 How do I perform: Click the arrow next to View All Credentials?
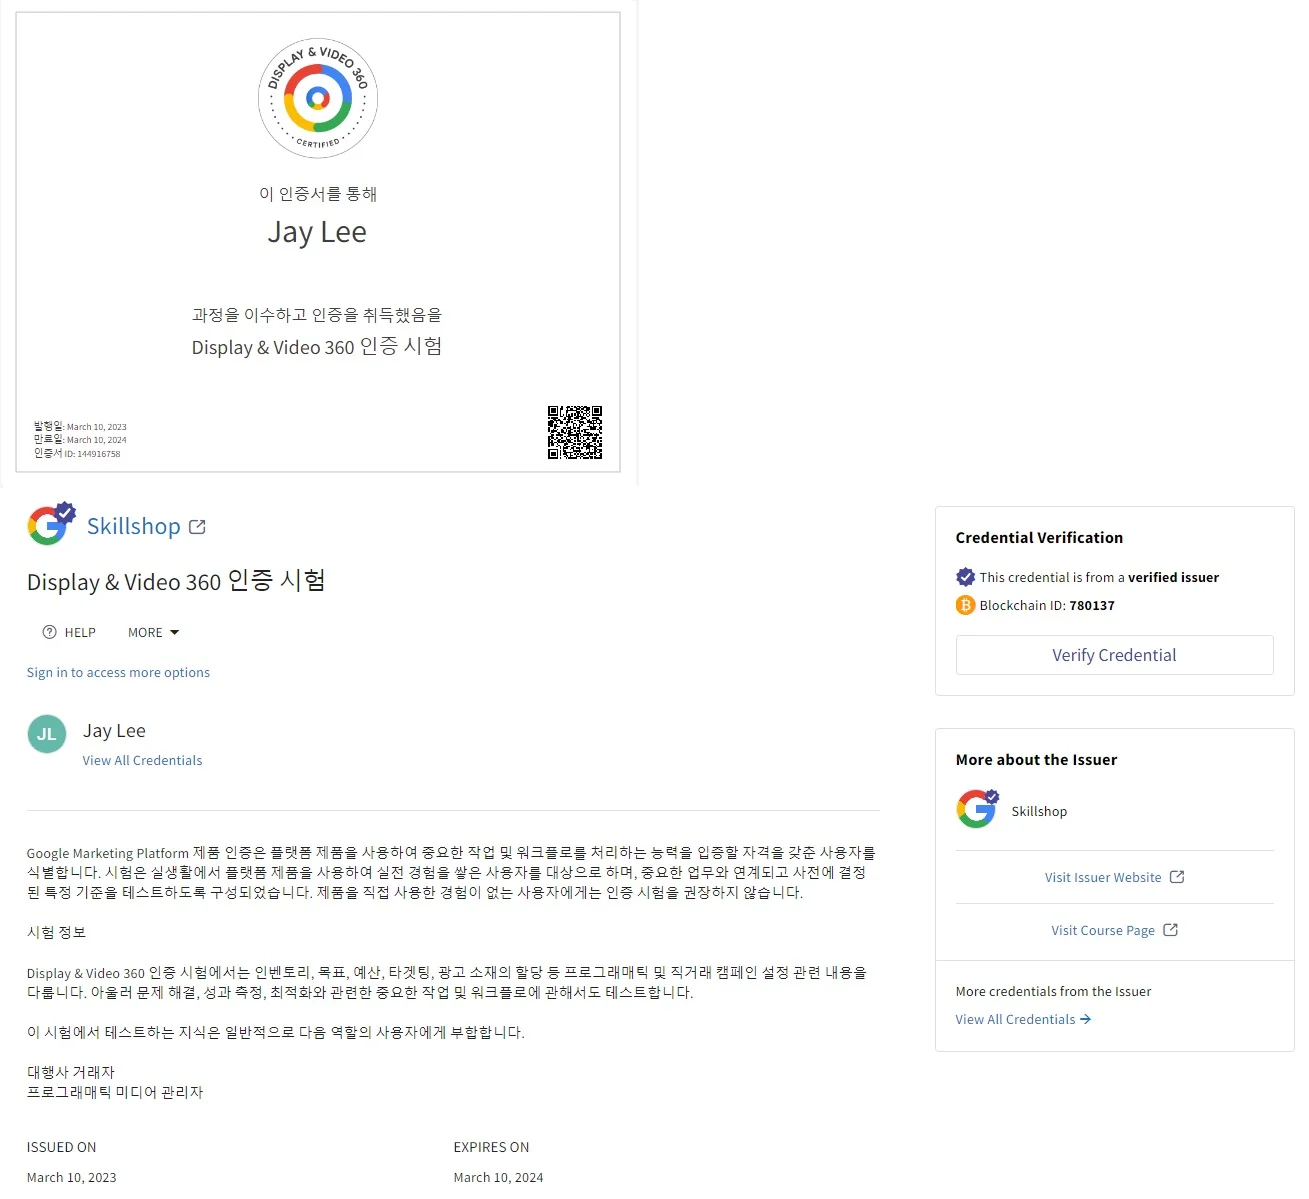click(x=1085, y=1019)
